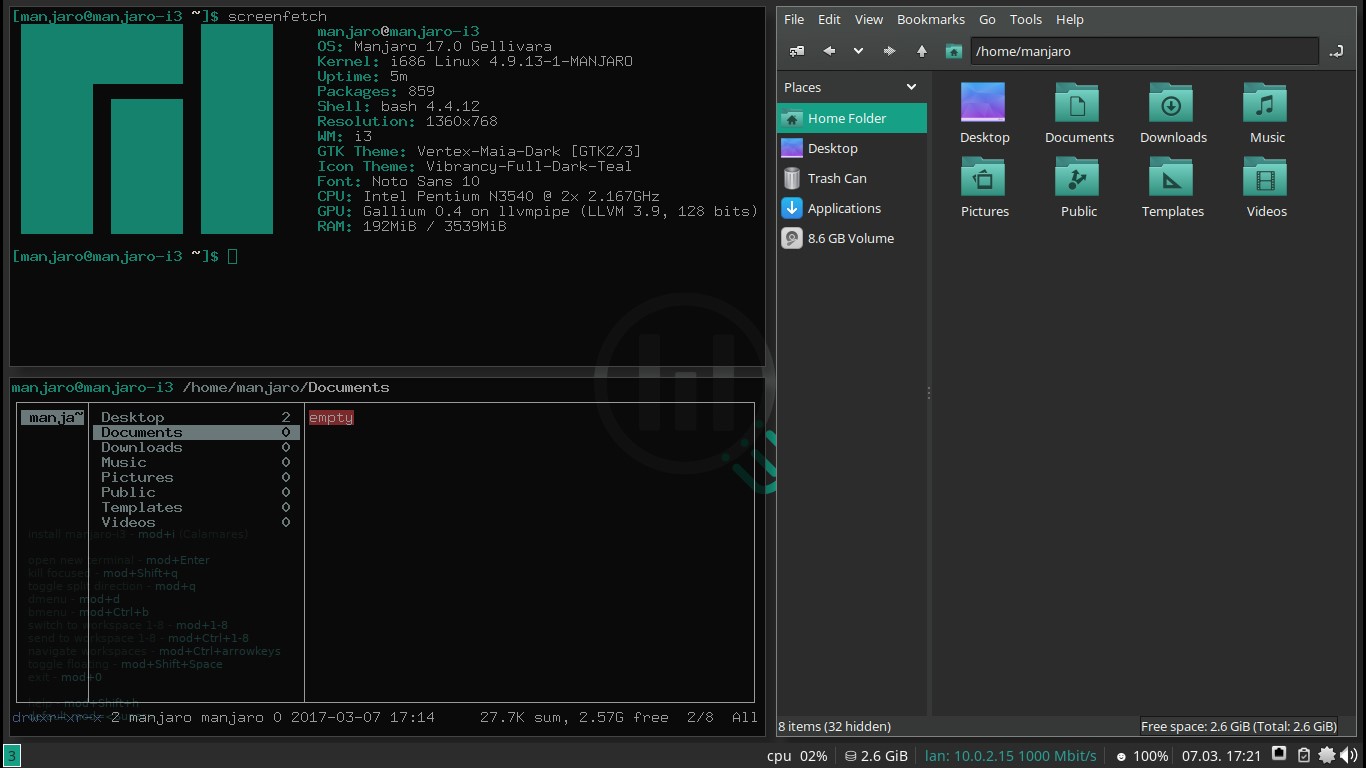Click the red 'empty' label in ranger

coord(331,417)
